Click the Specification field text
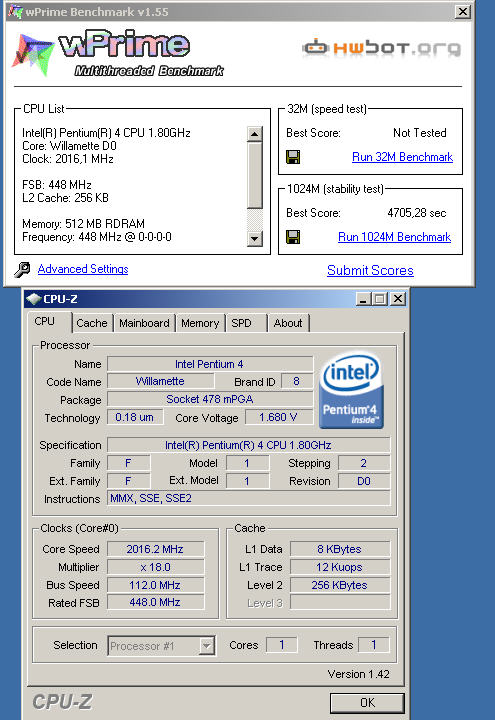The height and width of the screenshot is (720, 495). click(248, 445)
